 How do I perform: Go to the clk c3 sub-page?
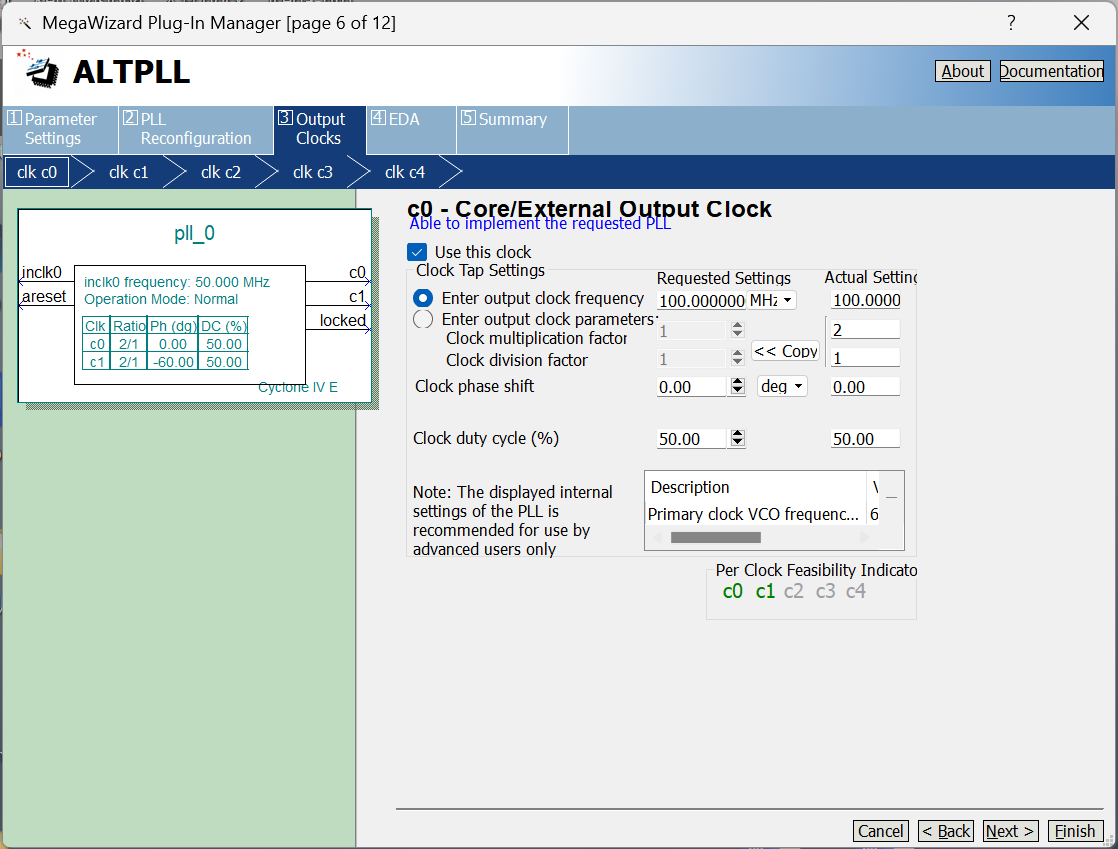312,172
